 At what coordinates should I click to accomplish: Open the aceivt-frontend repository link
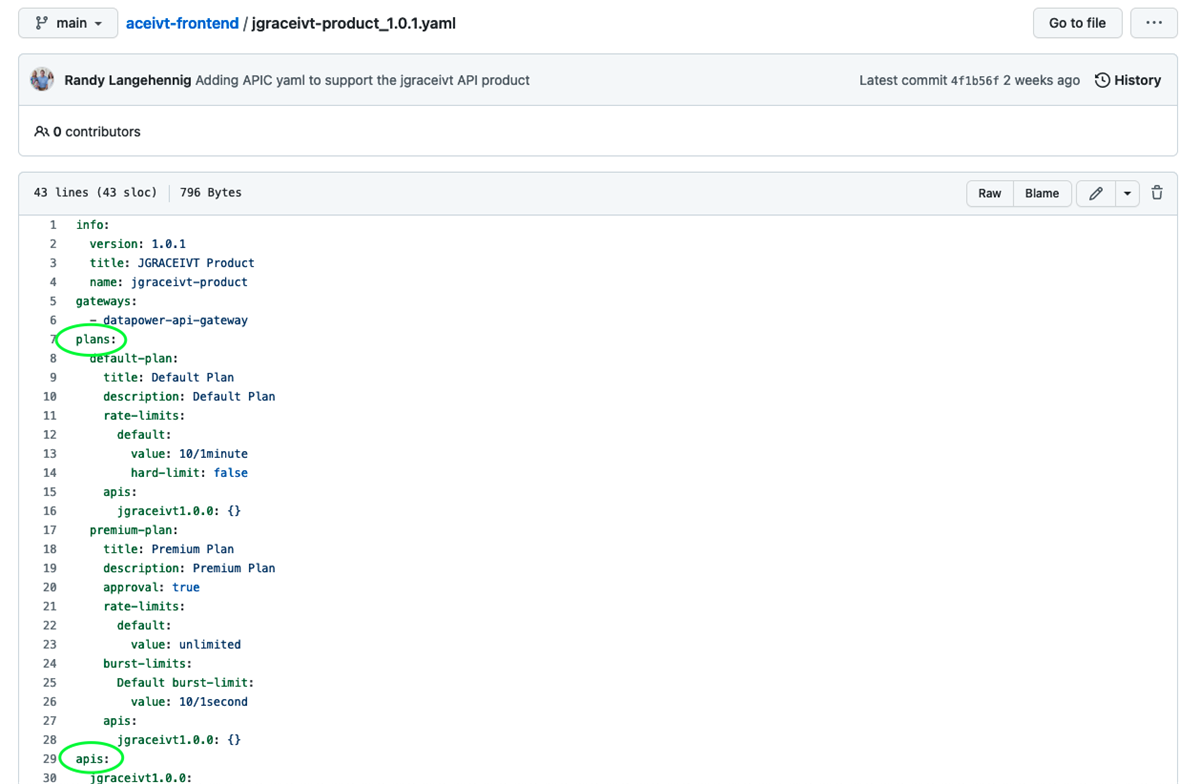(182, 23)
